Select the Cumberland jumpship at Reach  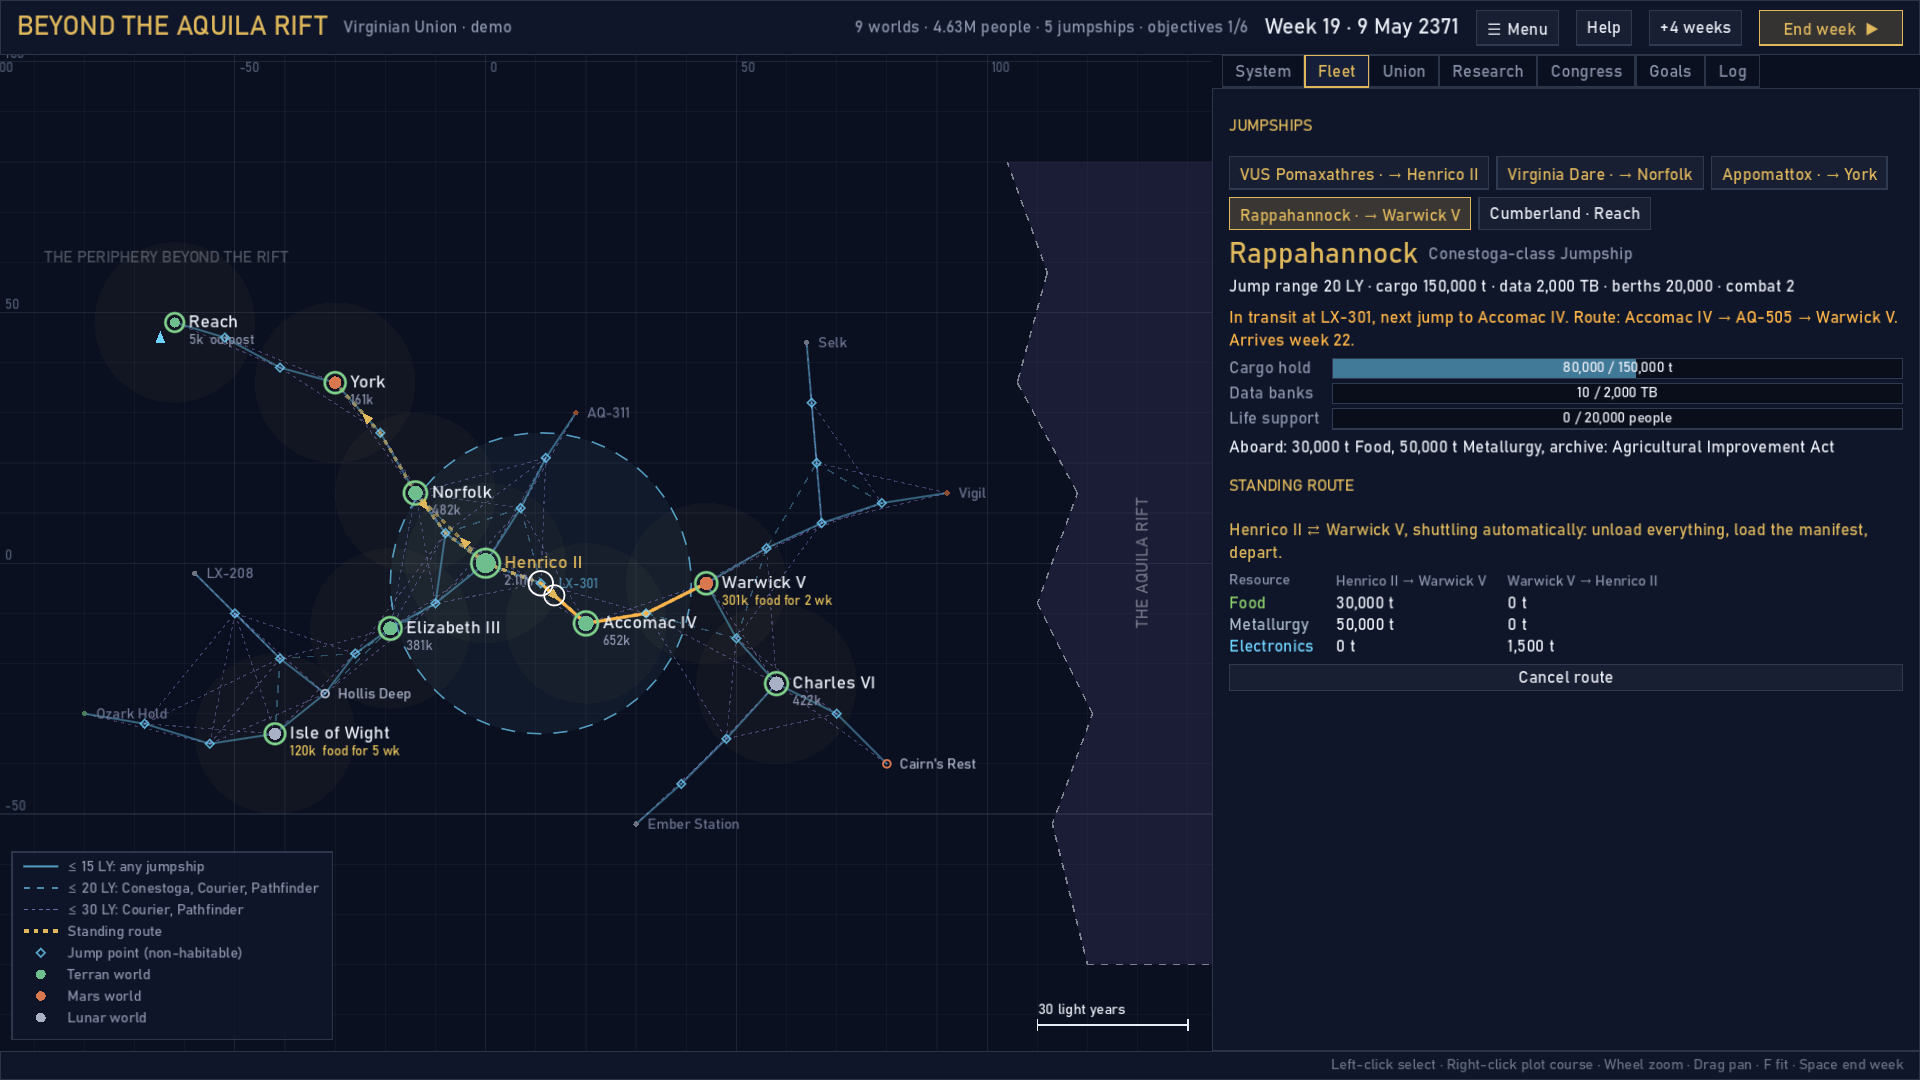[x=1564, y=213]
